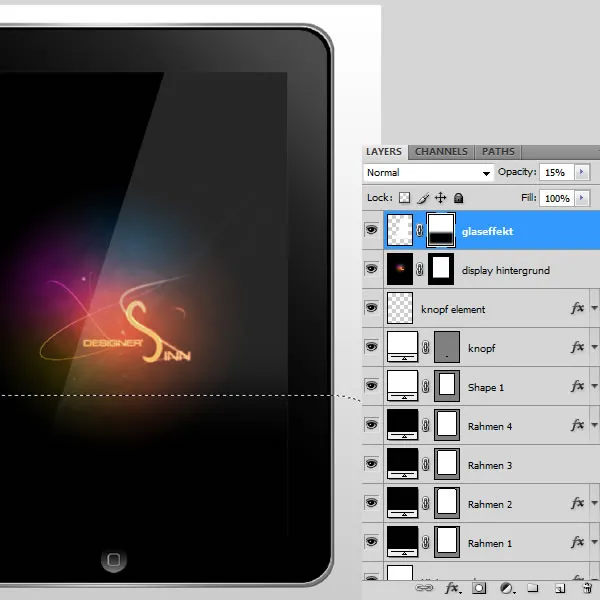Viewport: 600px width, 600px height.
Task: Click link layers icon at panel bottom
Action: click(424, 588)
